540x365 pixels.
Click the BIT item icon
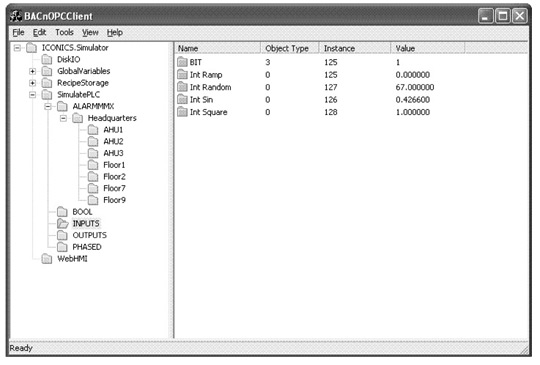tap(182, 62)
